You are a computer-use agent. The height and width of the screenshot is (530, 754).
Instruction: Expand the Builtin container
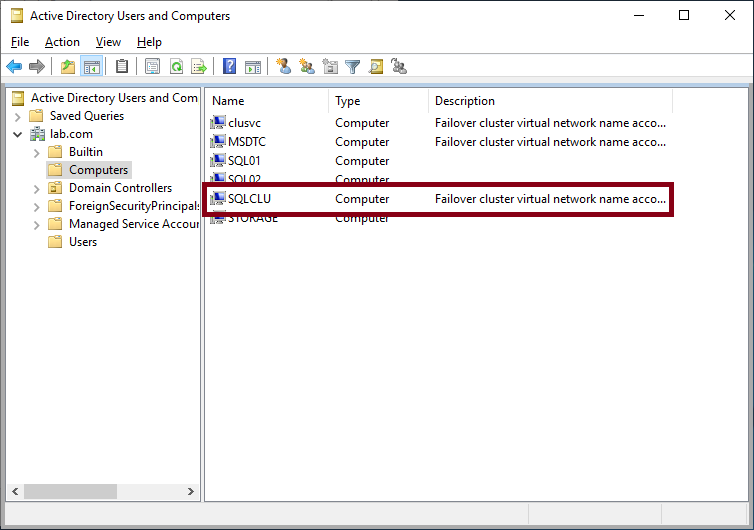[37, 152]
